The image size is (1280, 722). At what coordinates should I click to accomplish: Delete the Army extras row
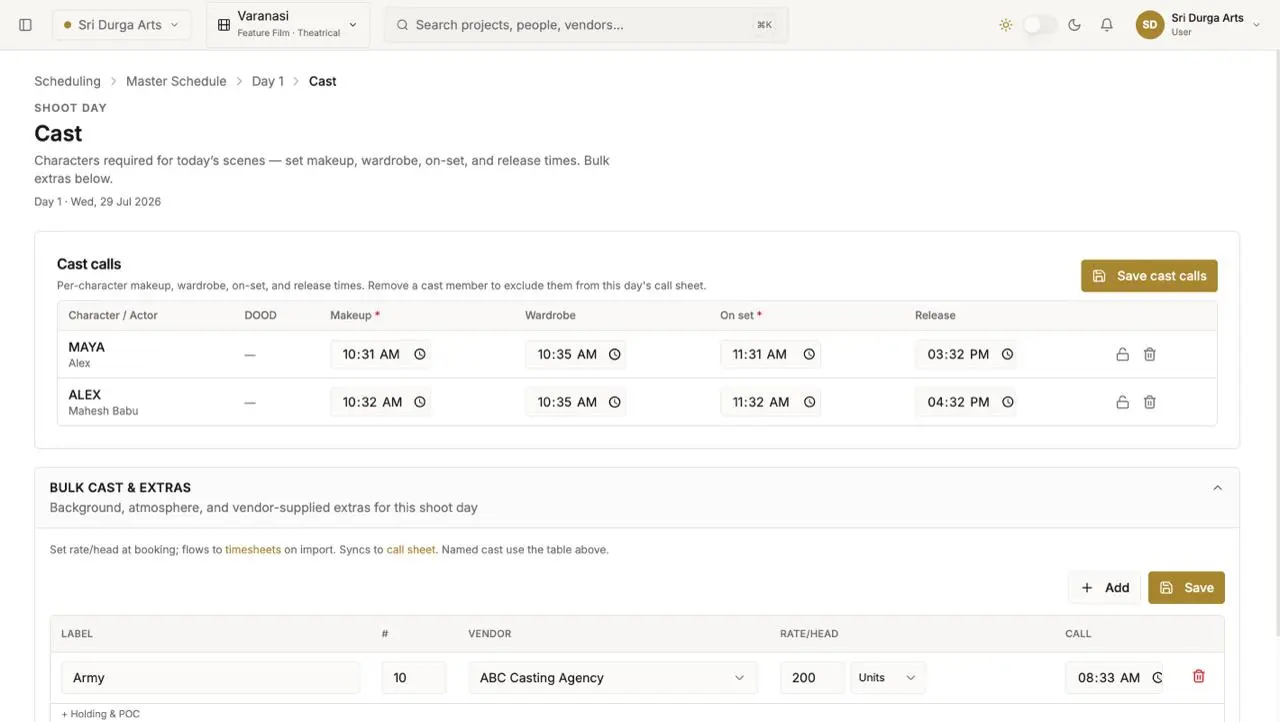(1199, 677)
